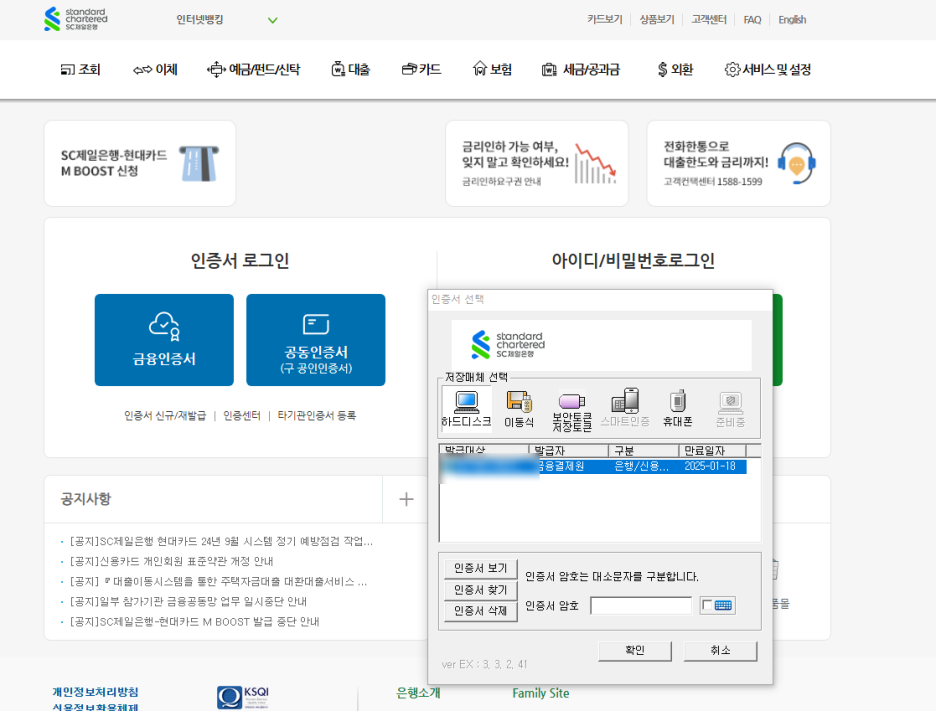
Task: Open 은행소개 footer link
Action: click(418, 693)
